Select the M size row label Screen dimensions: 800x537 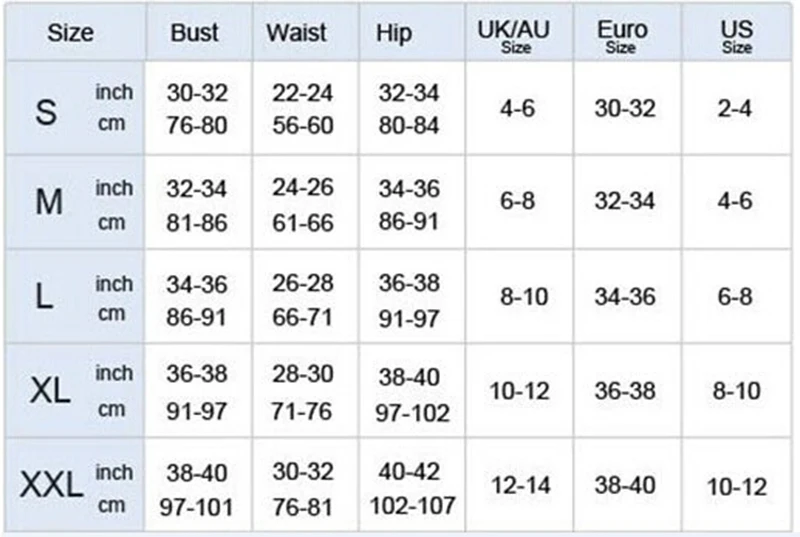click(x=49, y=201)
